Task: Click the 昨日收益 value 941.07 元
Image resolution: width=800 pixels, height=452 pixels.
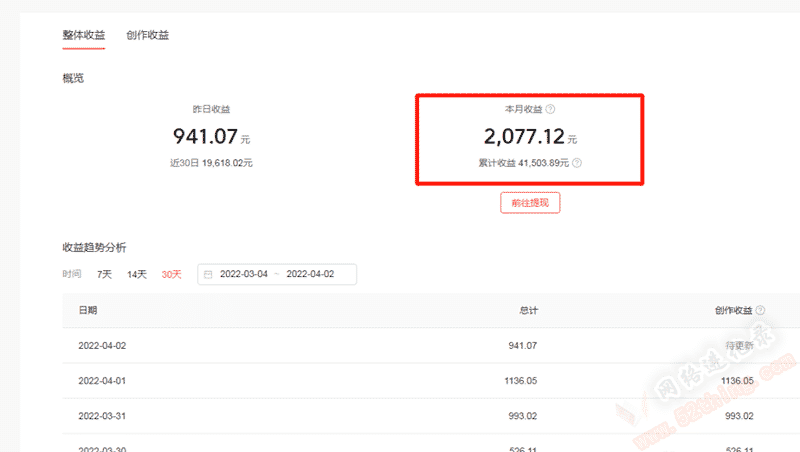Action: coord(211,136)
